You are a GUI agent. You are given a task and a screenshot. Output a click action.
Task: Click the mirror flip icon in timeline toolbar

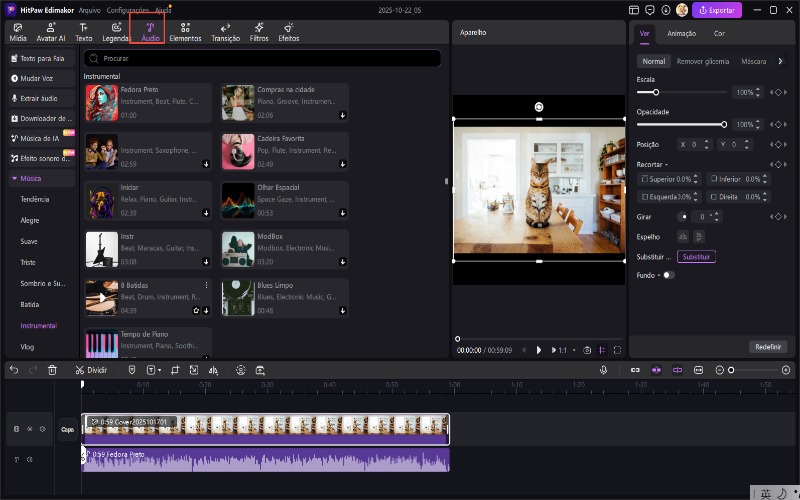tap(213, 370)
